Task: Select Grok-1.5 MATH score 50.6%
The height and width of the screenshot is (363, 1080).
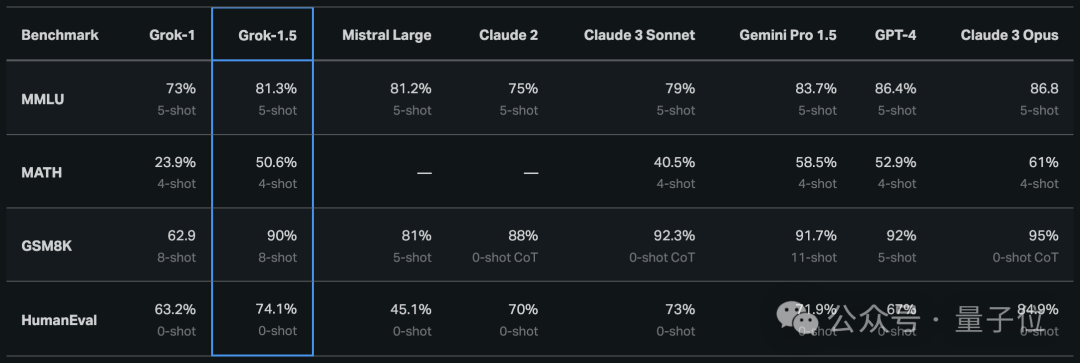Action: 276,163
